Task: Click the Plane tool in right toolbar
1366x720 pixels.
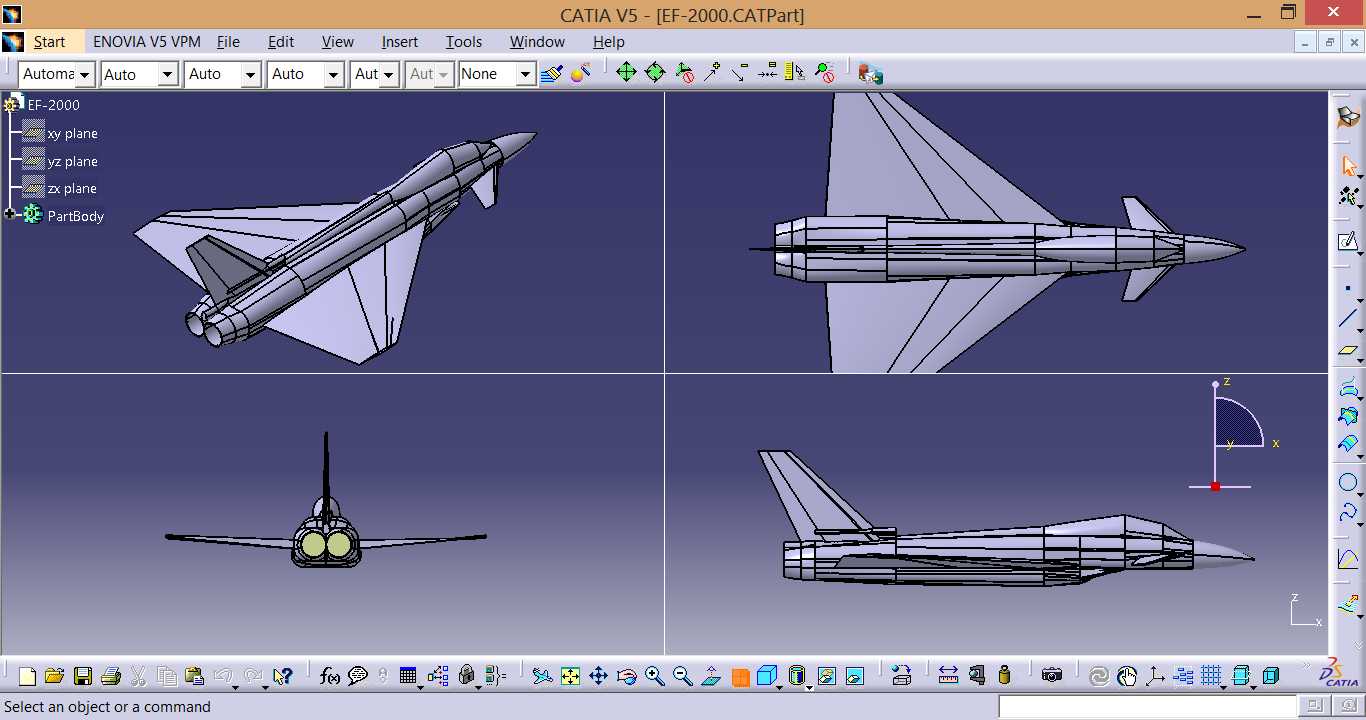Action: click(1348, 350)
